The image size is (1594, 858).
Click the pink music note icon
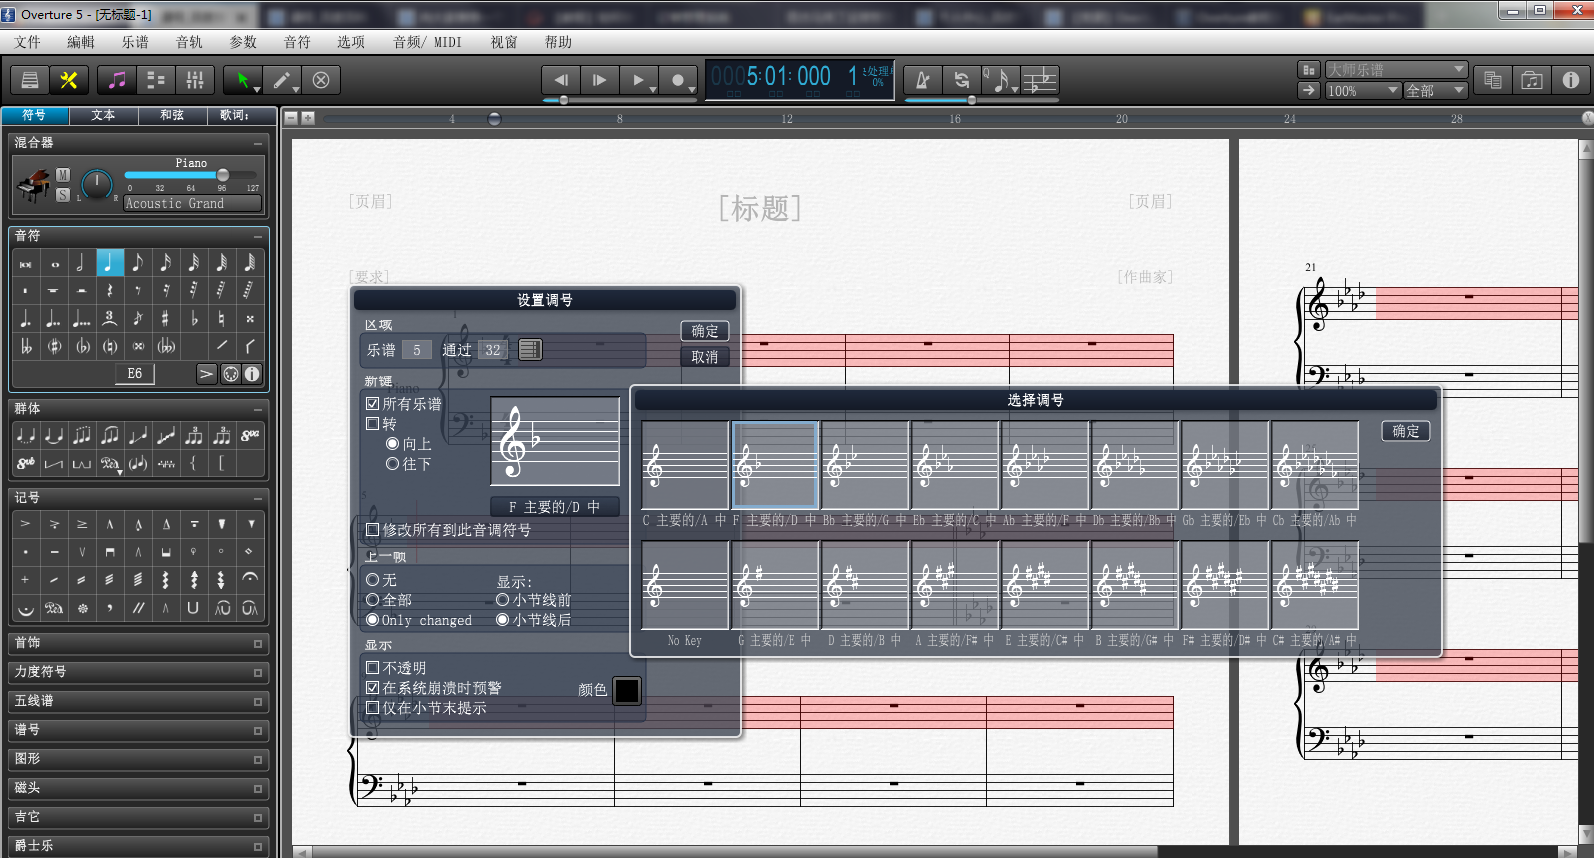117,80
